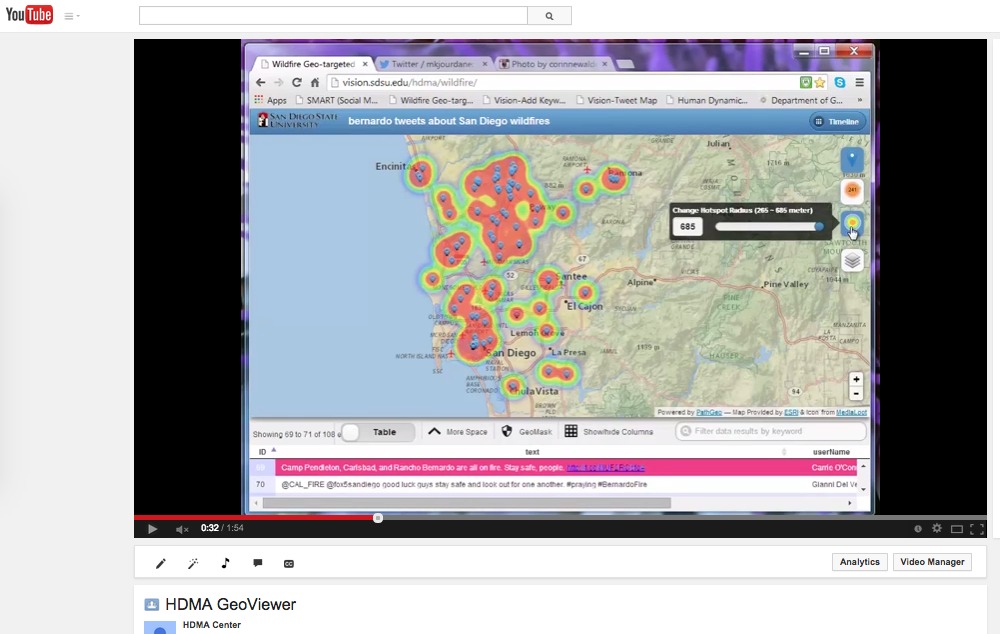Screen dimensions: 1000x634
Task: Enter full screen mode
Action: click(976, 529)
